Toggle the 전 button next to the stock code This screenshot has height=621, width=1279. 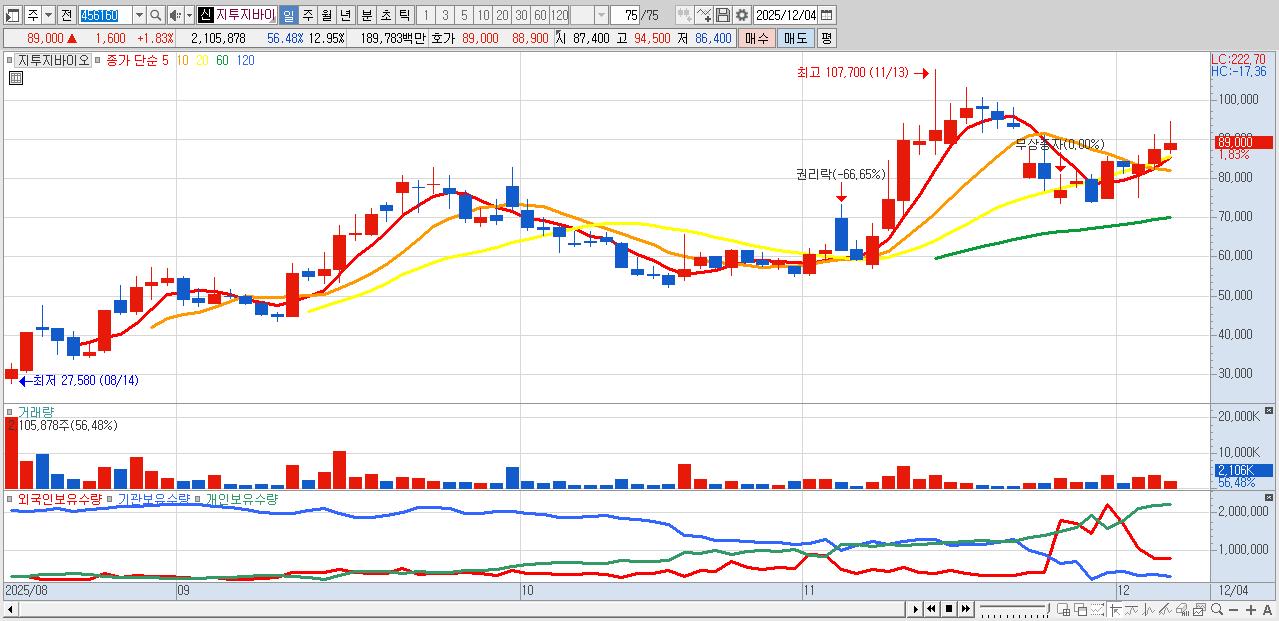[66, 15]
